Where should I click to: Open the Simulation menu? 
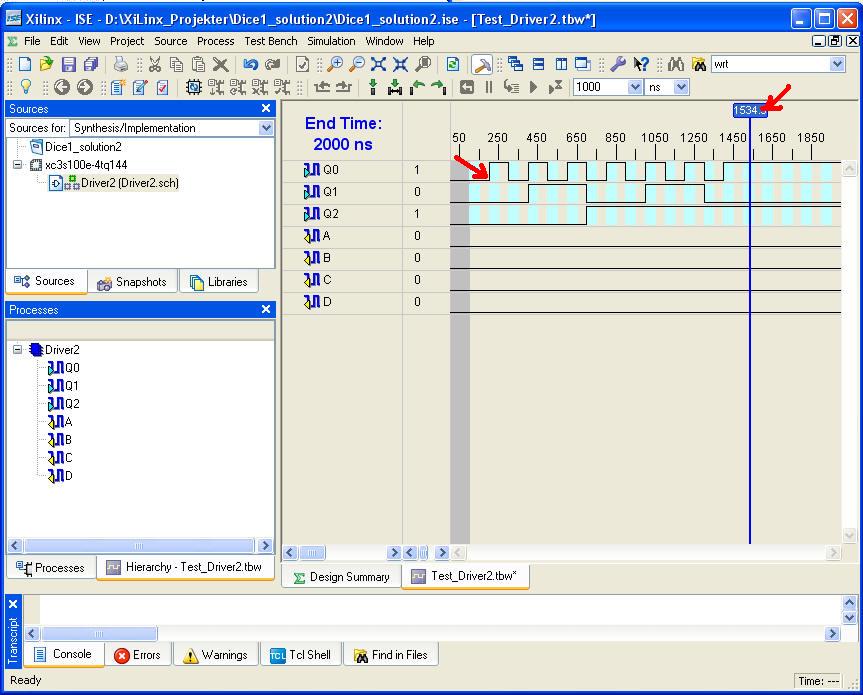coord(331,41)
